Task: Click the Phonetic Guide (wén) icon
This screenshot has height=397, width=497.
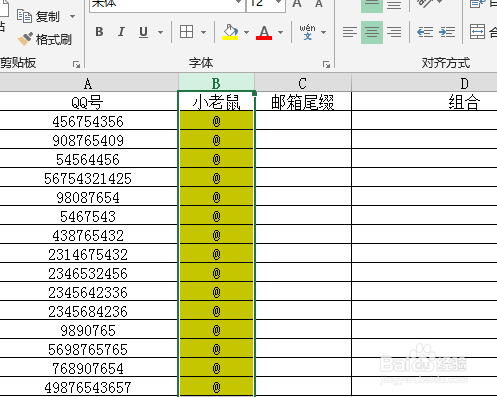Action: click(x=307, y=32)
